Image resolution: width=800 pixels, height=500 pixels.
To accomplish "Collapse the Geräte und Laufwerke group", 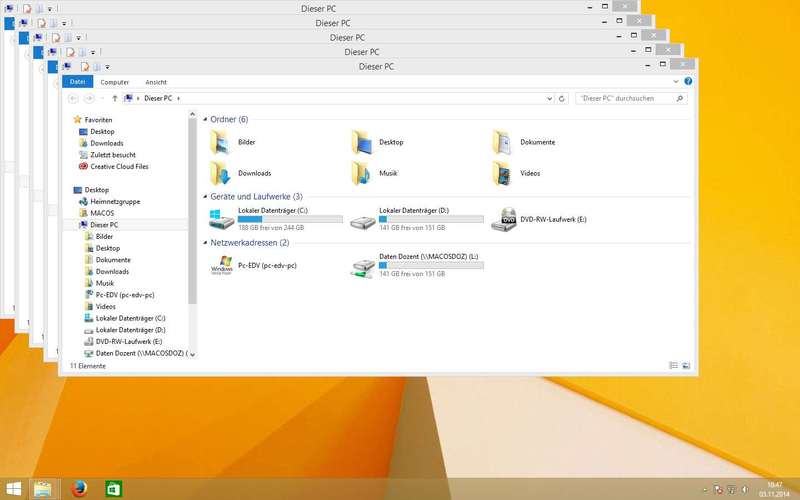I will [x=206, y=197].
